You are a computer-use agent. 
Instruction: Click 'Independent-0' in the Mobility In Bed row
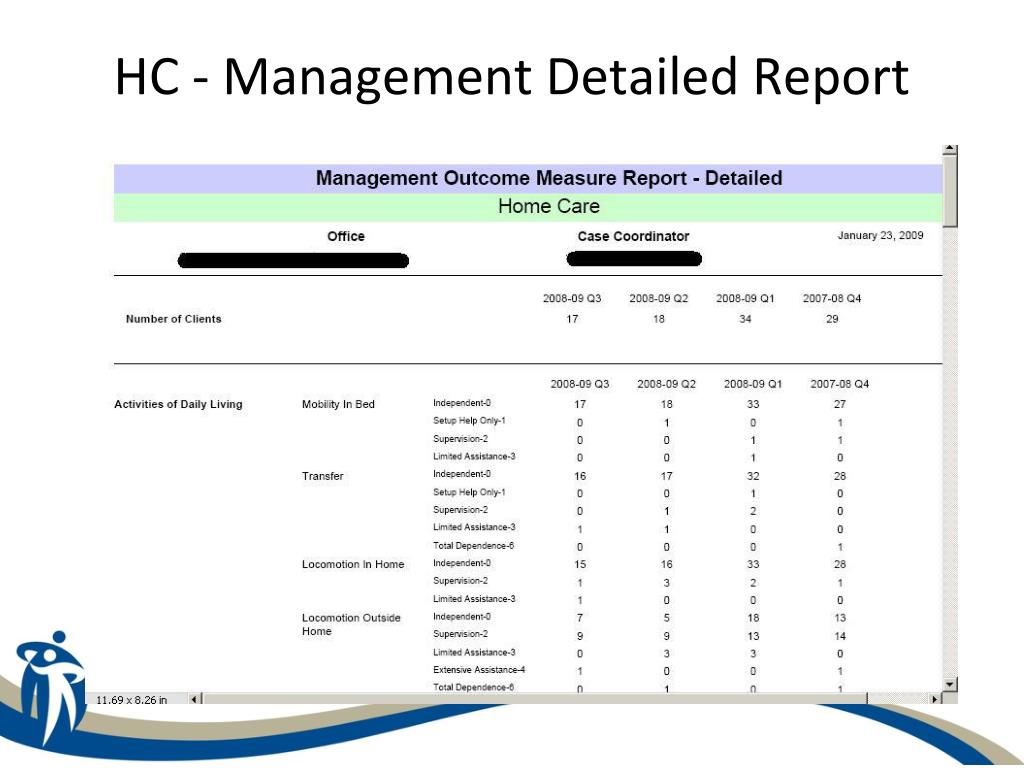point(462,403)
